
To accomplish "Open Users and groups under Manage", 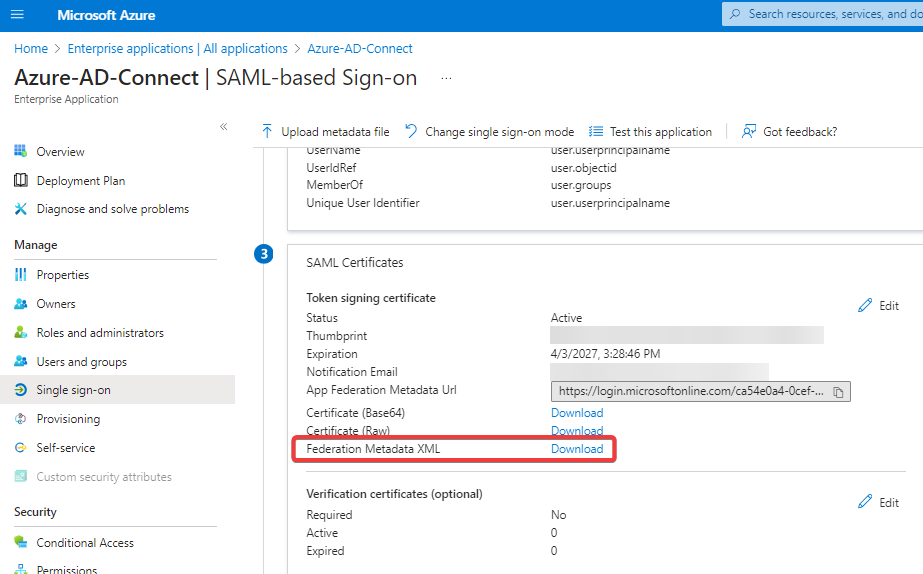I will (81, 361).
